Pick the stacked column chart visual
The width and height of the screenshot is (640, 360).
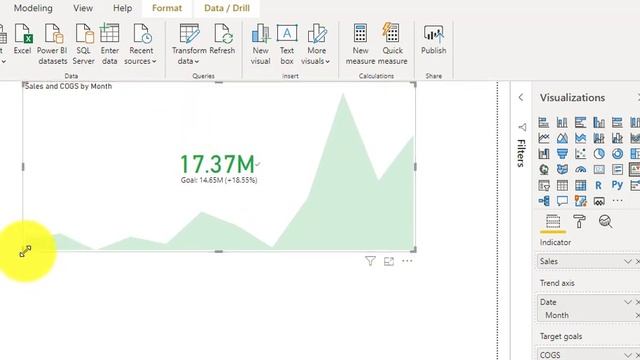(x=562, y=122)
